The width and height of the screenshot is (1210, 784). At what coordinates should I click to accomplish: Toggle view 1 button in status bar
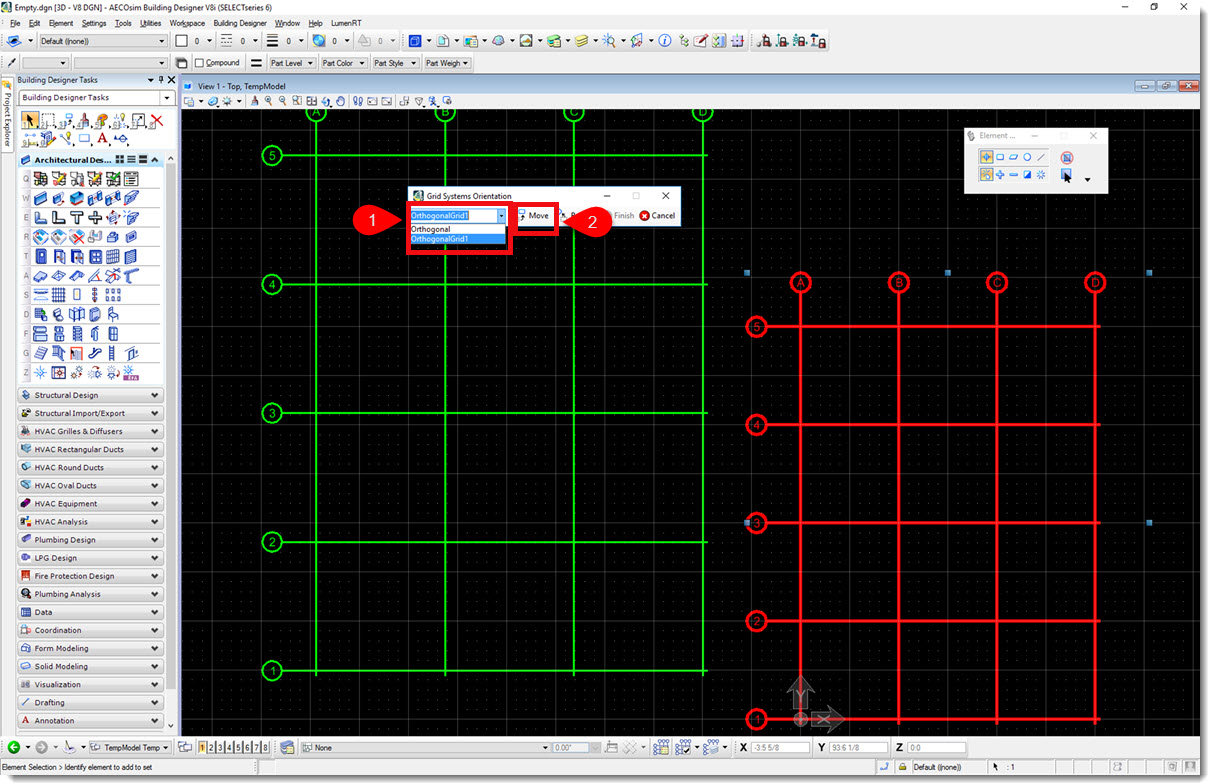pyautogui.click(x=203, y=747)
